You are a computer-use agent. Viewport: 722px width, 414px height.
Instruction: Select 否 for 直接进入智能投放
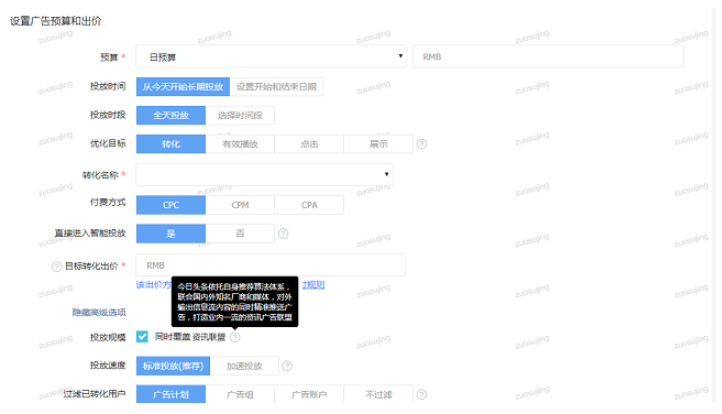(x=240, y=234)
